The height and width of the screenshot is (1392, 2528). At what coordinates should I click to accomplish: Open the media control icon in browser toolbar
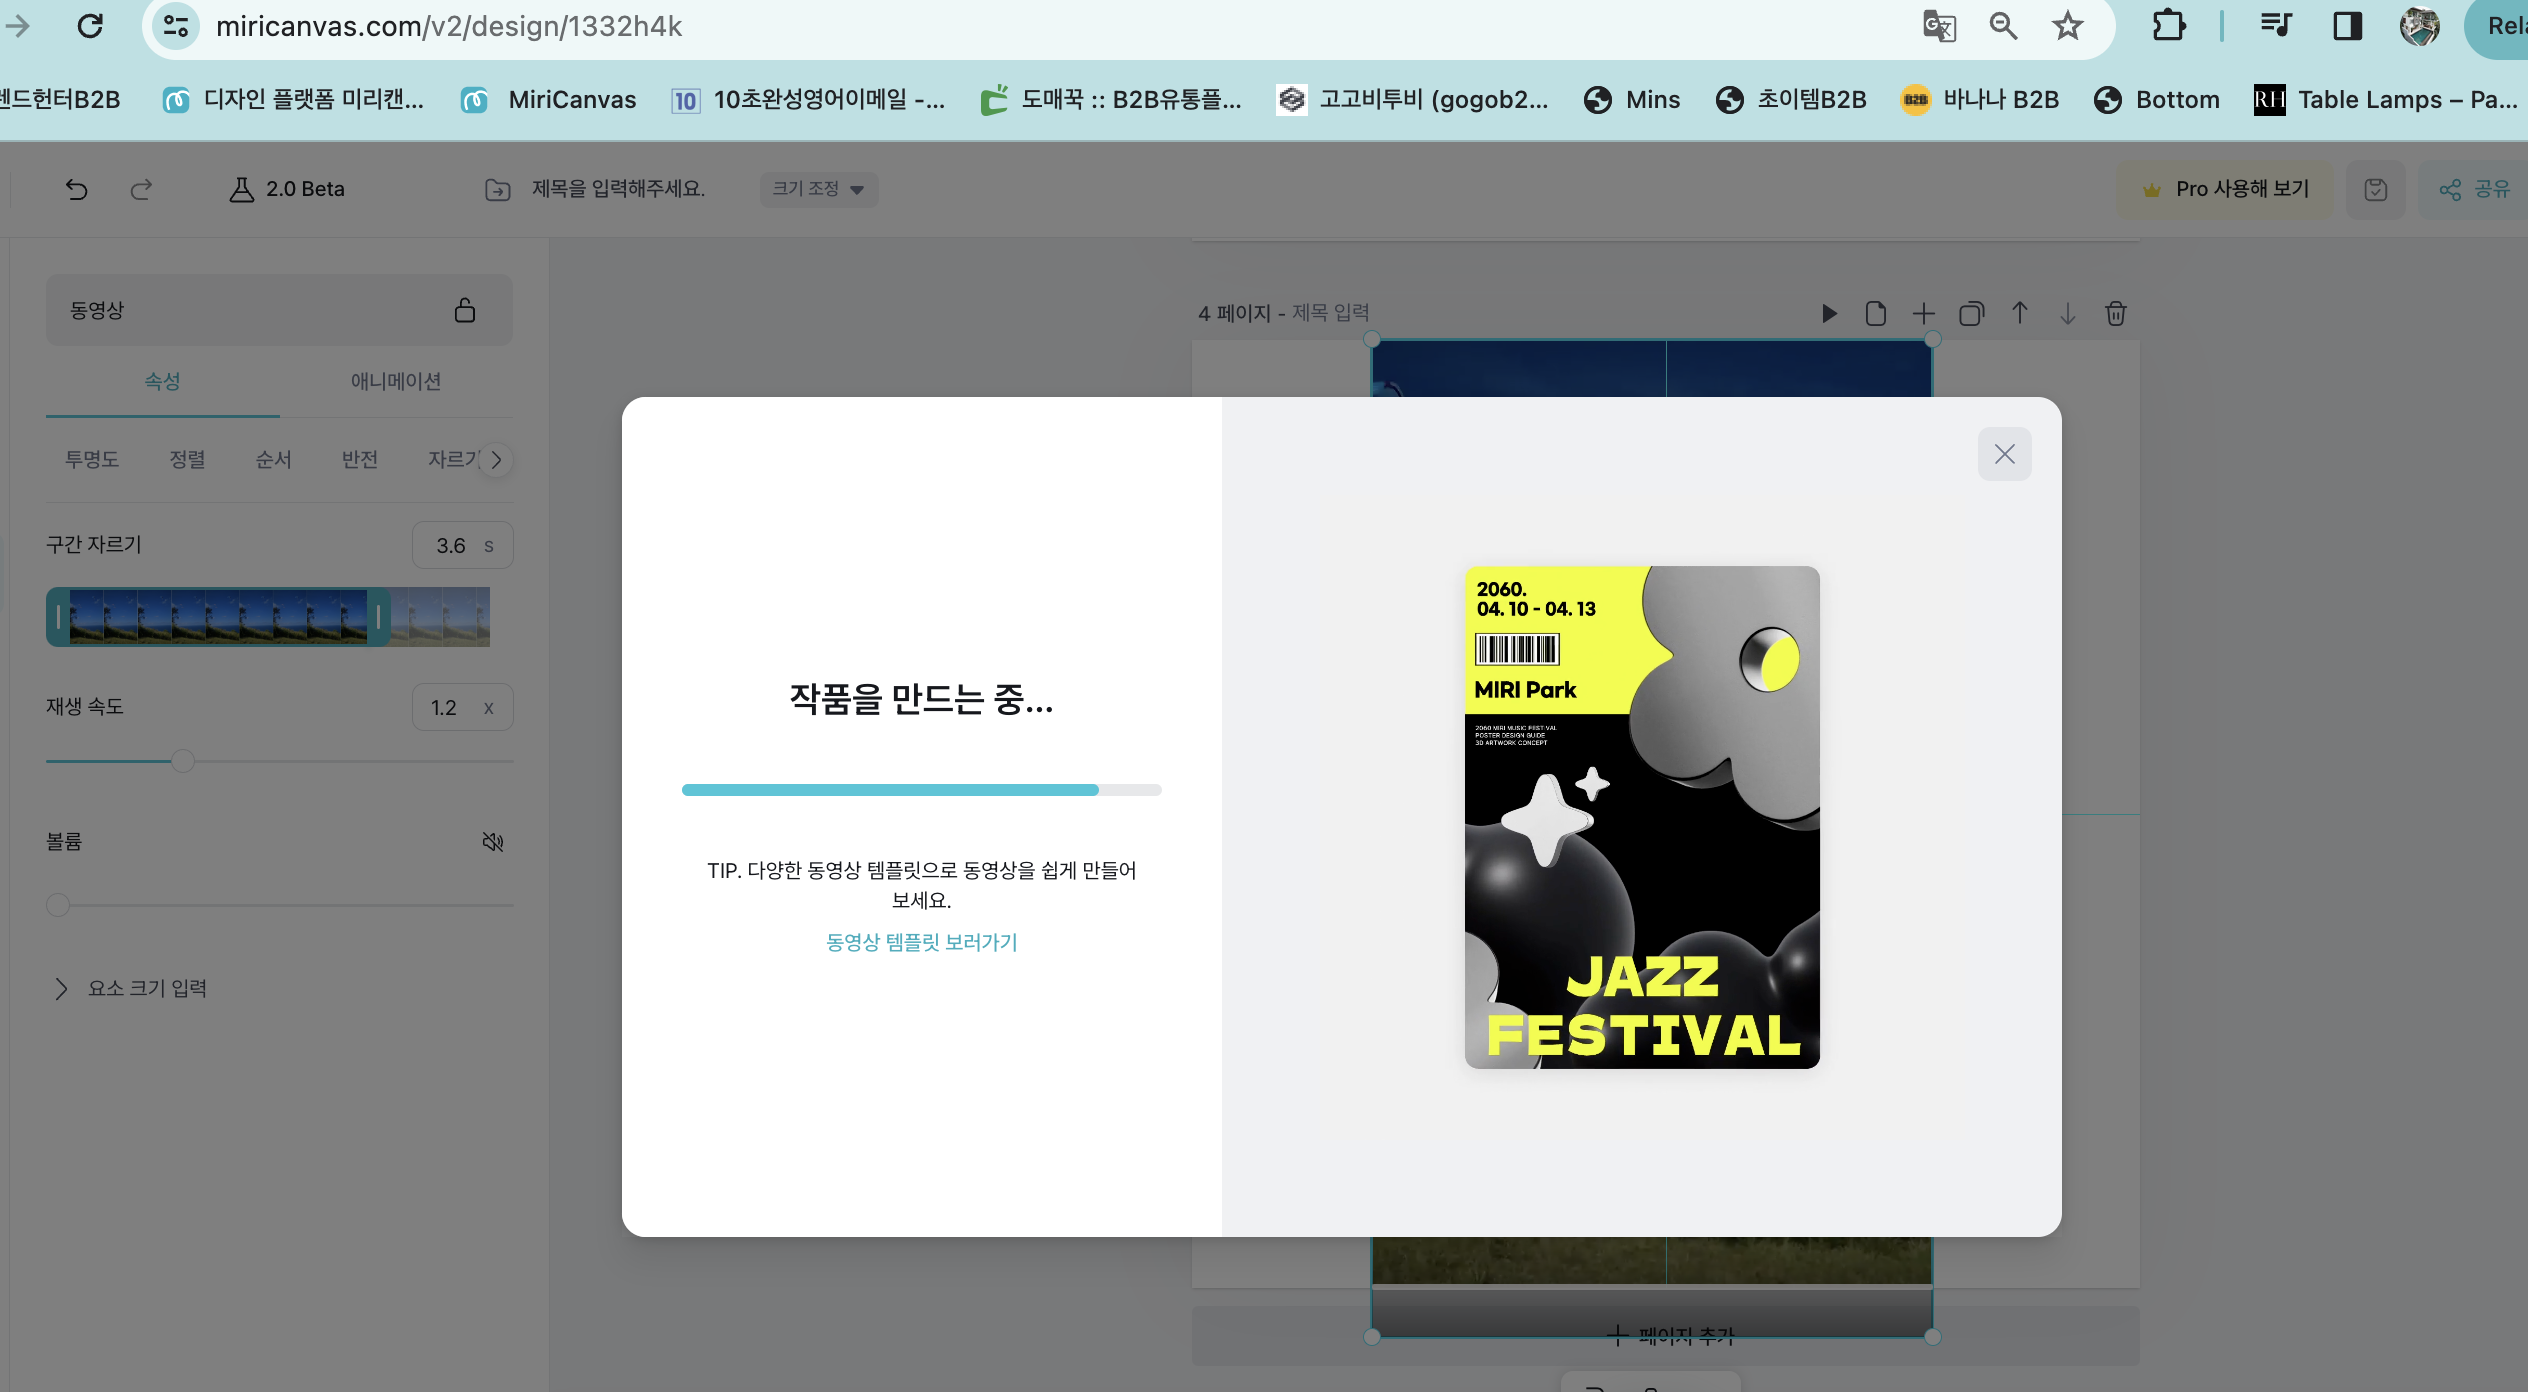click(x=2276, y=26)
